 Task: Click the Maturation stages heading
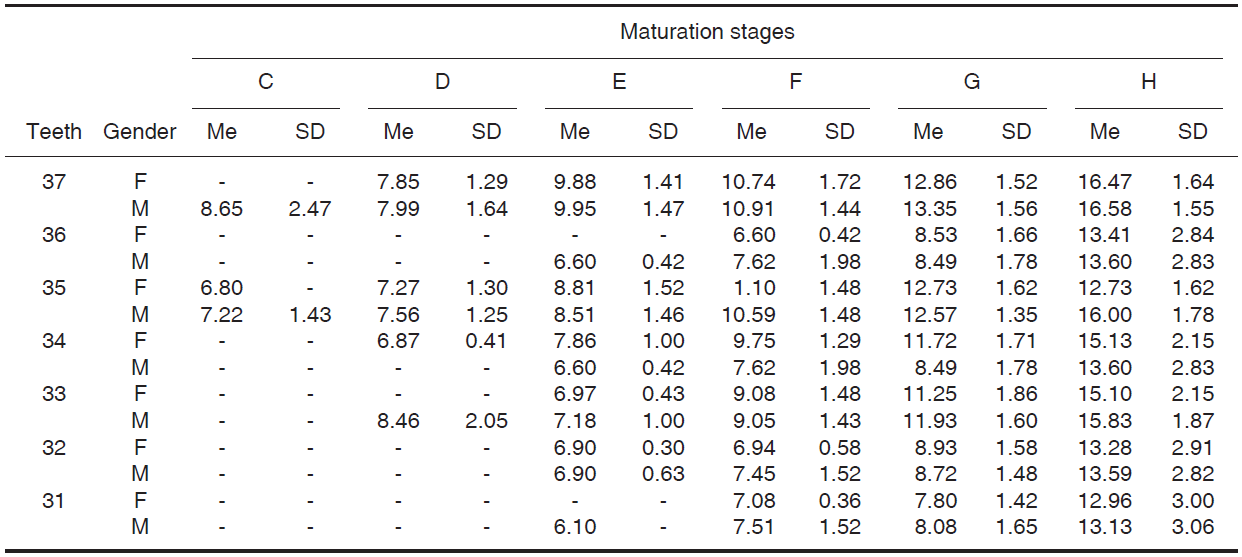point(707,32)
